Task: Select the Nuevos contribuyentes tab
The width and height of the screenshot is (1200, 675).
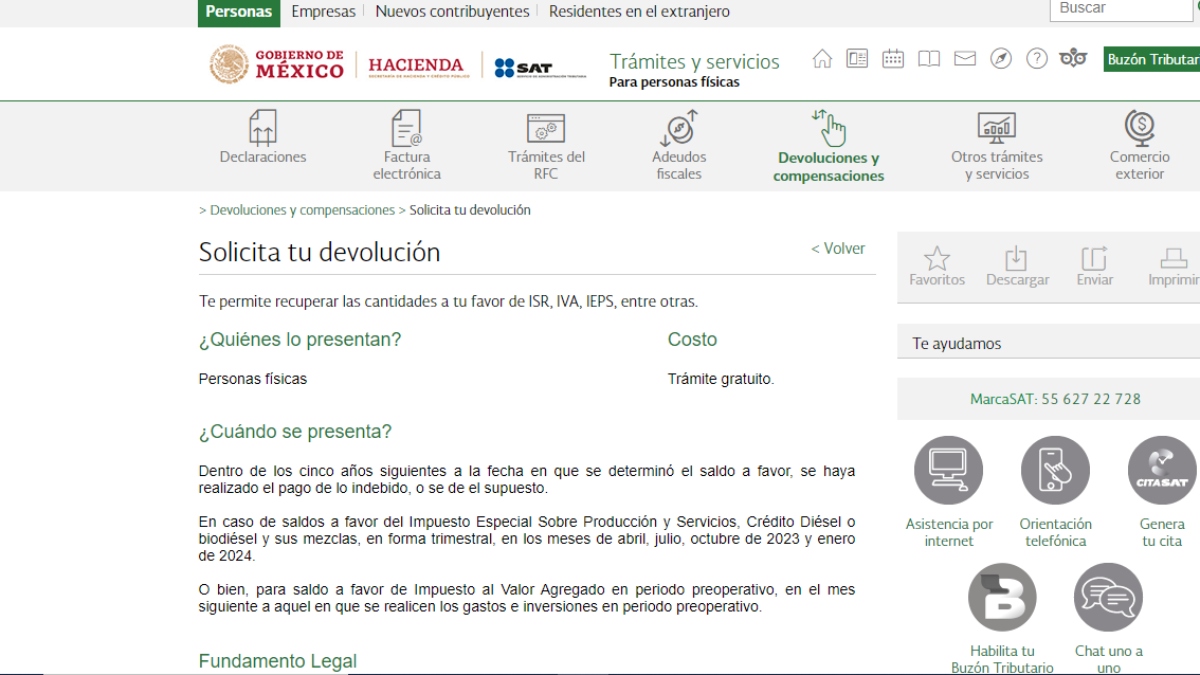Action: tap(450, 11)
